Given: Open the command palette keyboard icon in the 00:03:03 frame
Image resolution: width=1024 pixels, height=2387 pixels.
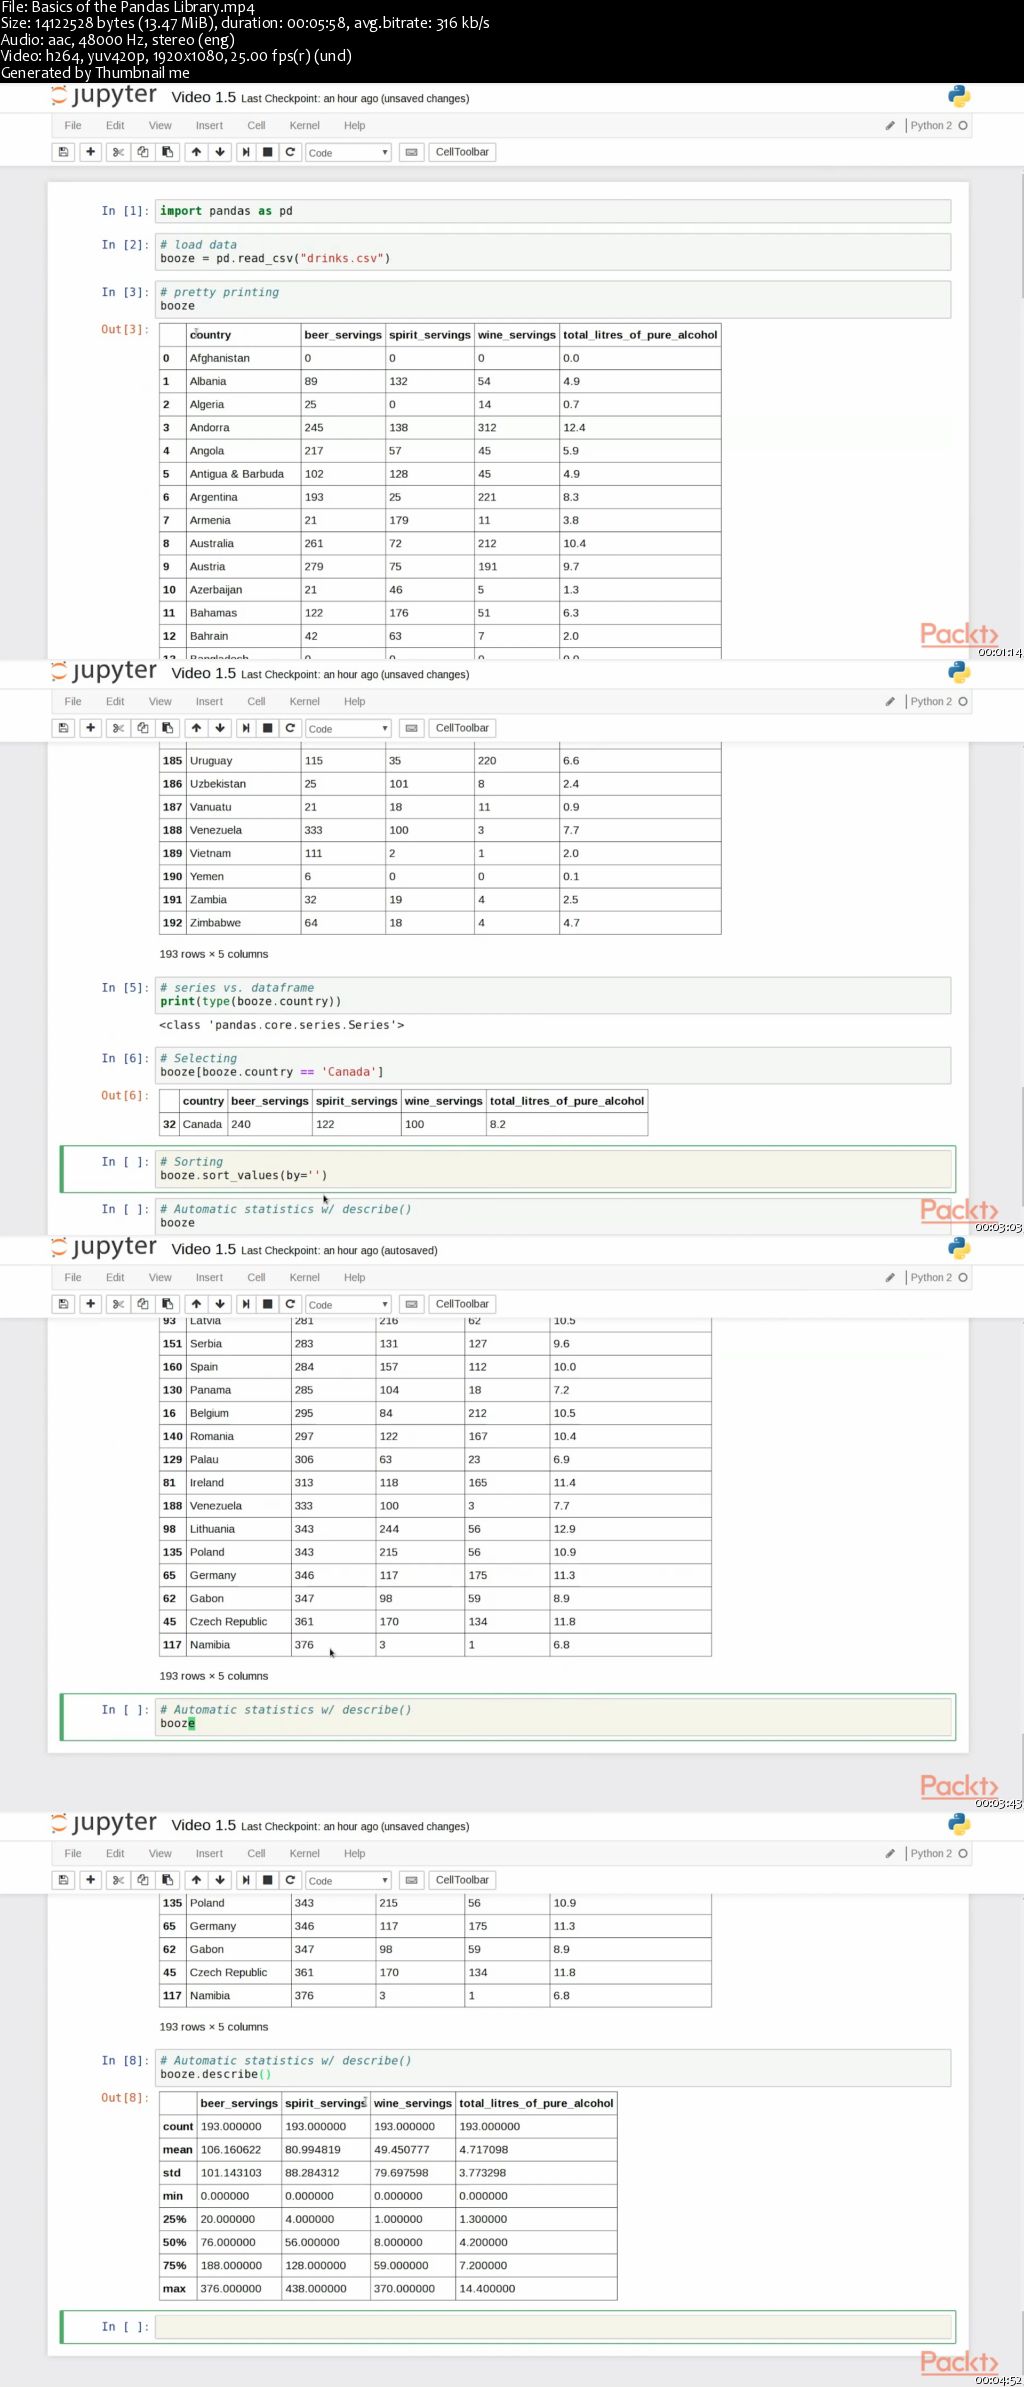Looking at the screenshot, I should click(411, 728).
